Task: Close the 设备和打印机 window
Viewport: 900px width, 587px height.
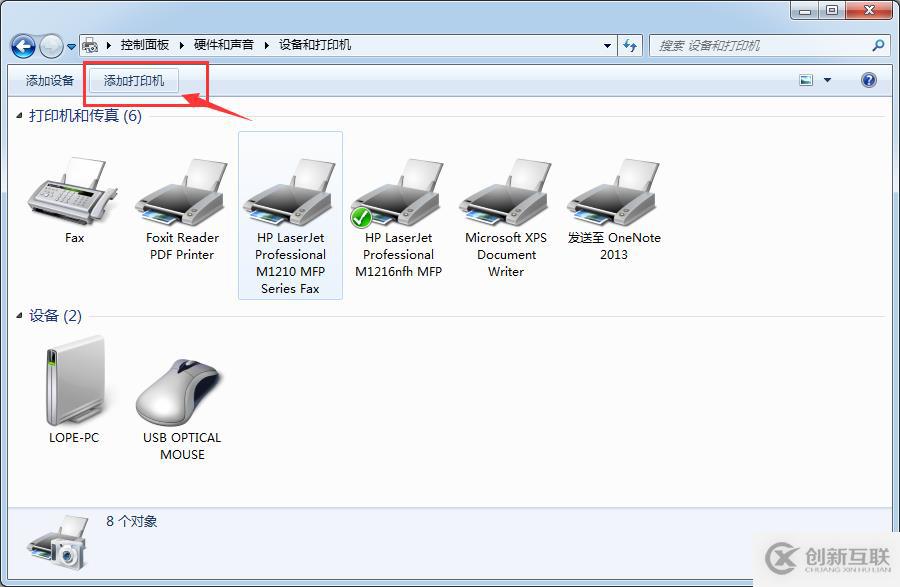Action: (x=869, y=10)
